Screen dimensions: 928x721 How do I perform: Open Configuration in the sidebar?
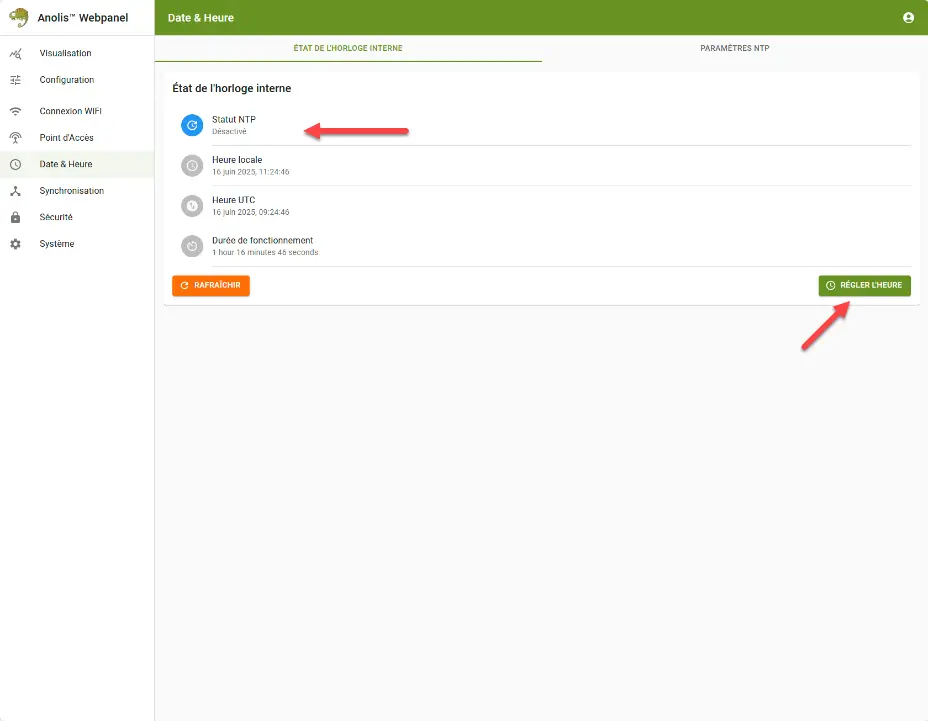pos(77,80)
